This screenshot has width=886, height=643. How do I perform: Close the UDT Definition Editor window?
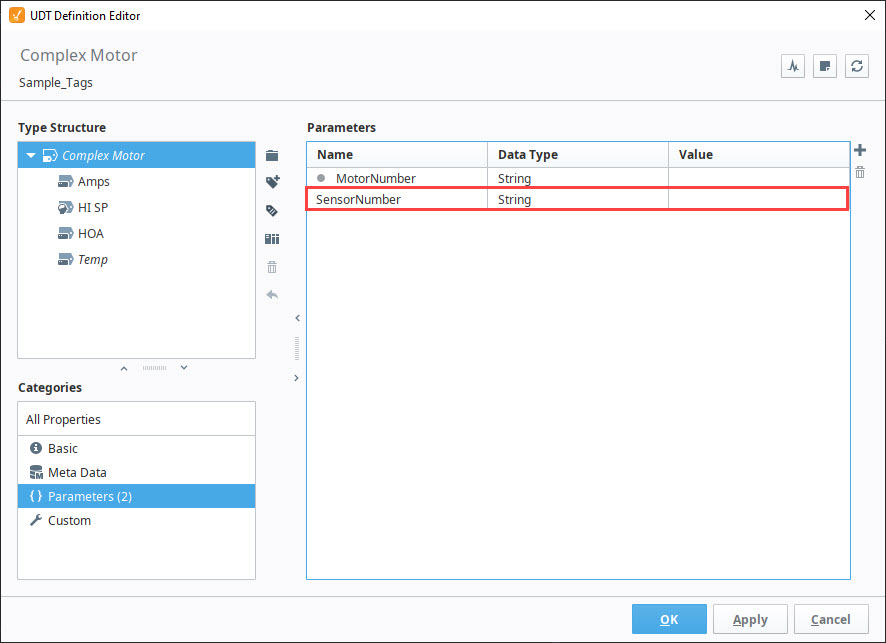coord(870,15)
